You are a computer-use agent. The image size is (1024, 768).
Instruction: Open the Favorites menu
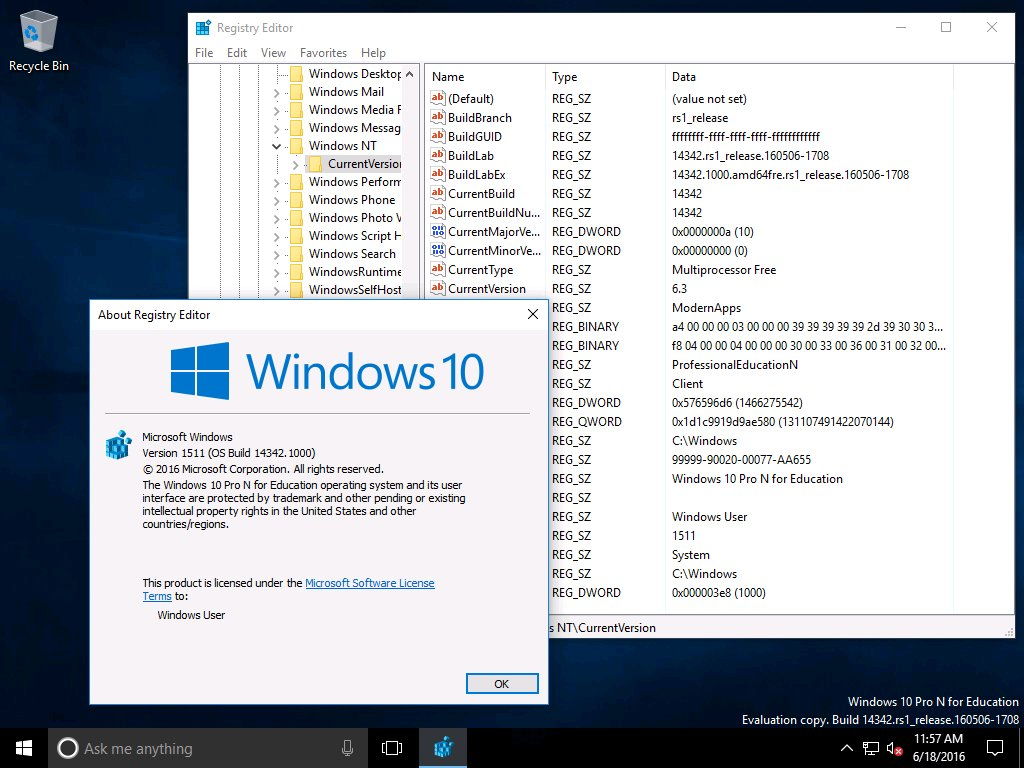coord(323,53)
